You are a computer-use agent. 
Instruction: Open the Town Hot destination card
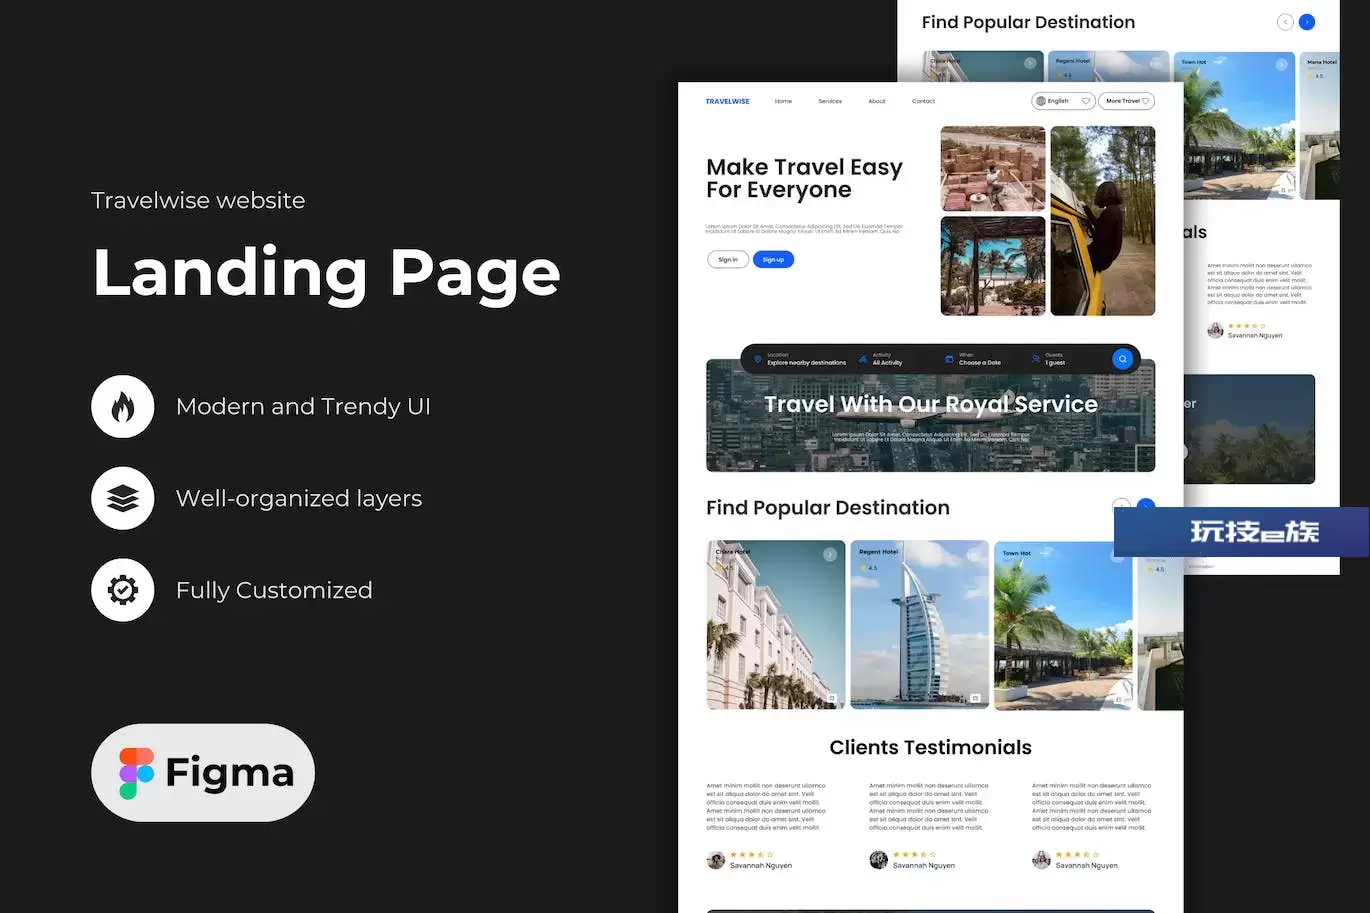click(1063, 625)
